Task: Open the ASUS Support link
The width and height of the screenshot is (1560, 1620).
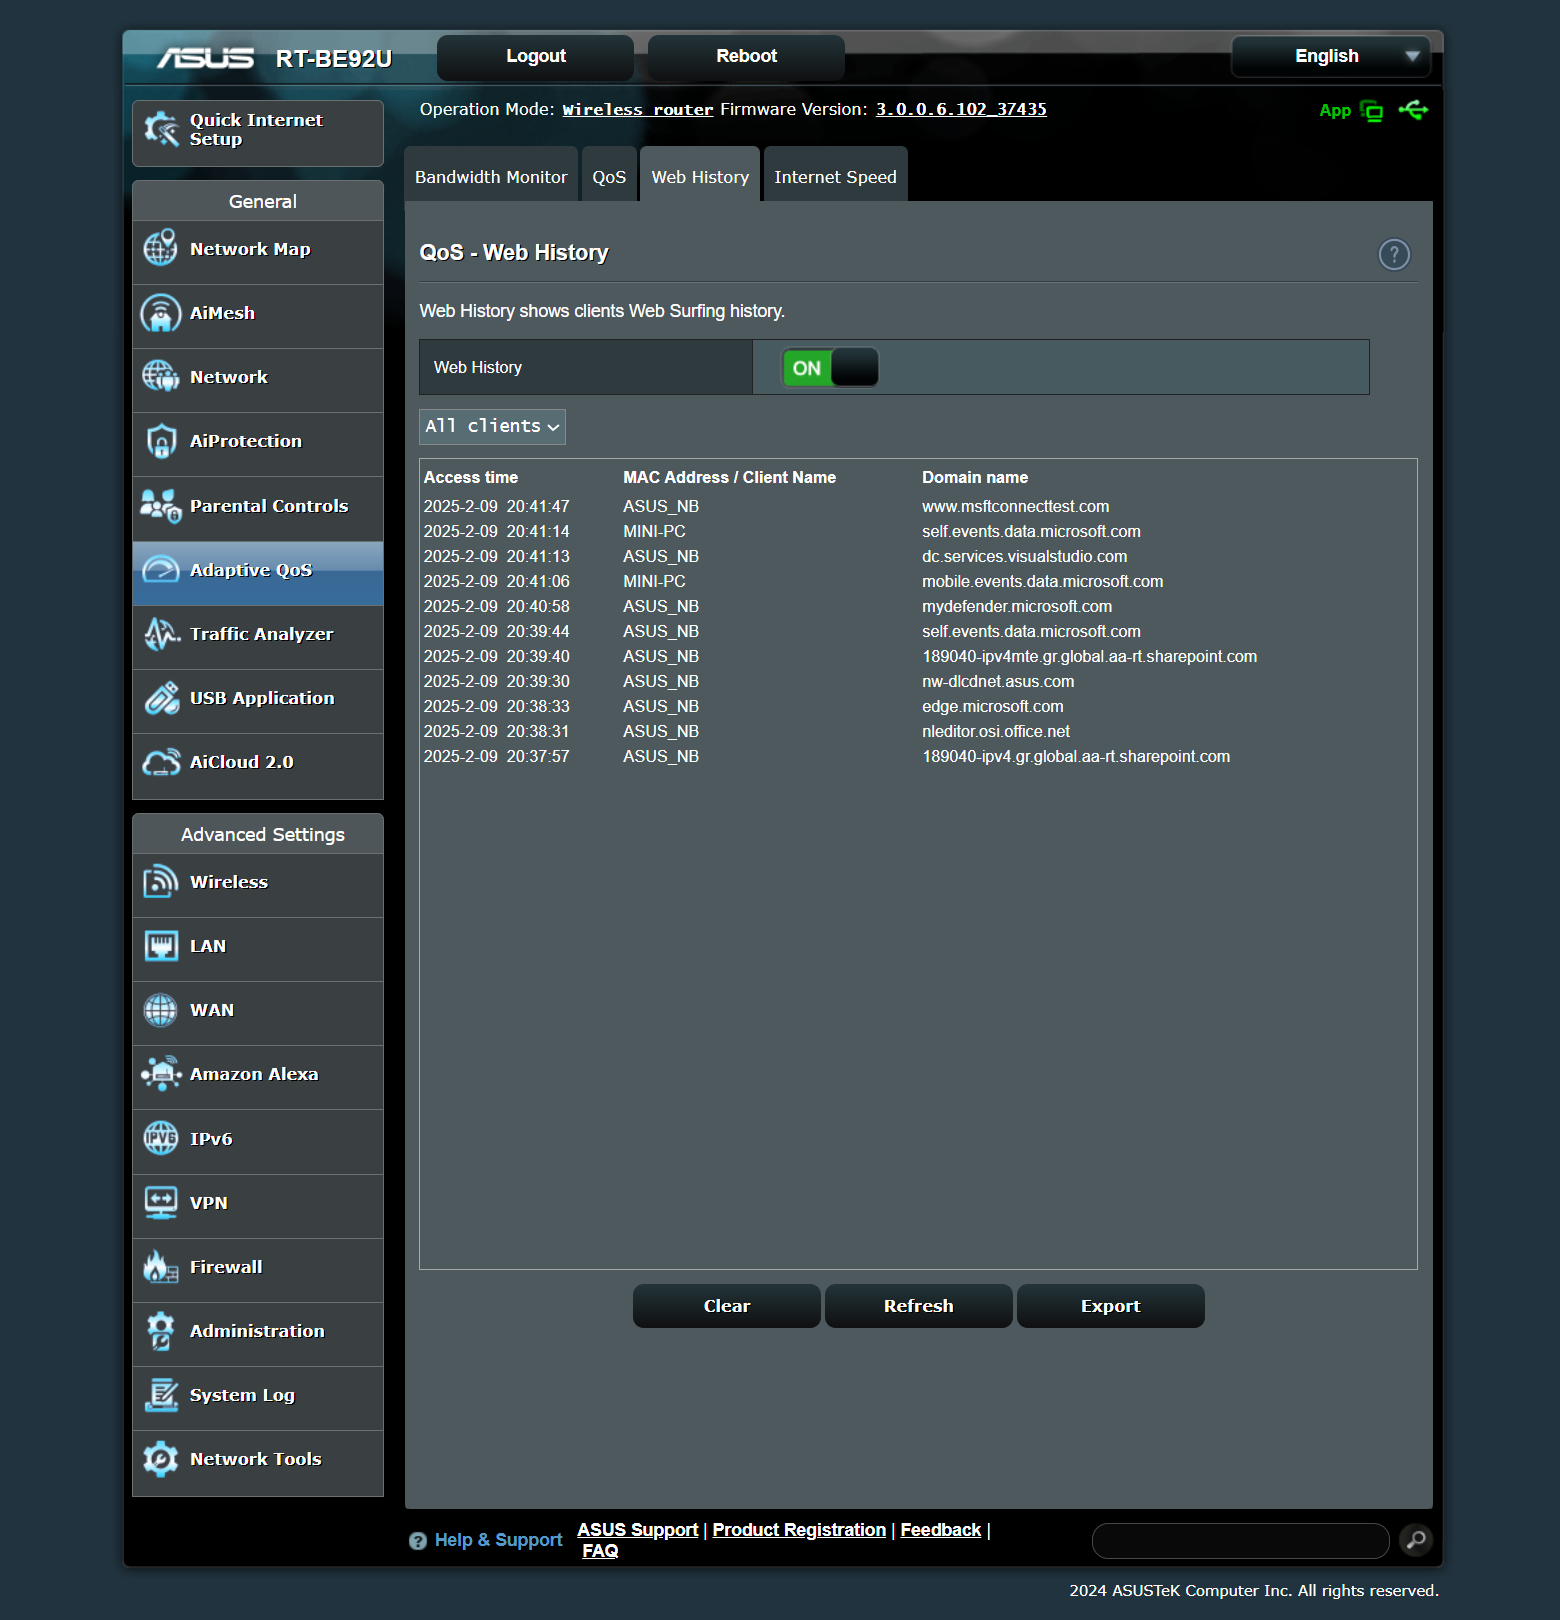Action: click(638, 1530)
